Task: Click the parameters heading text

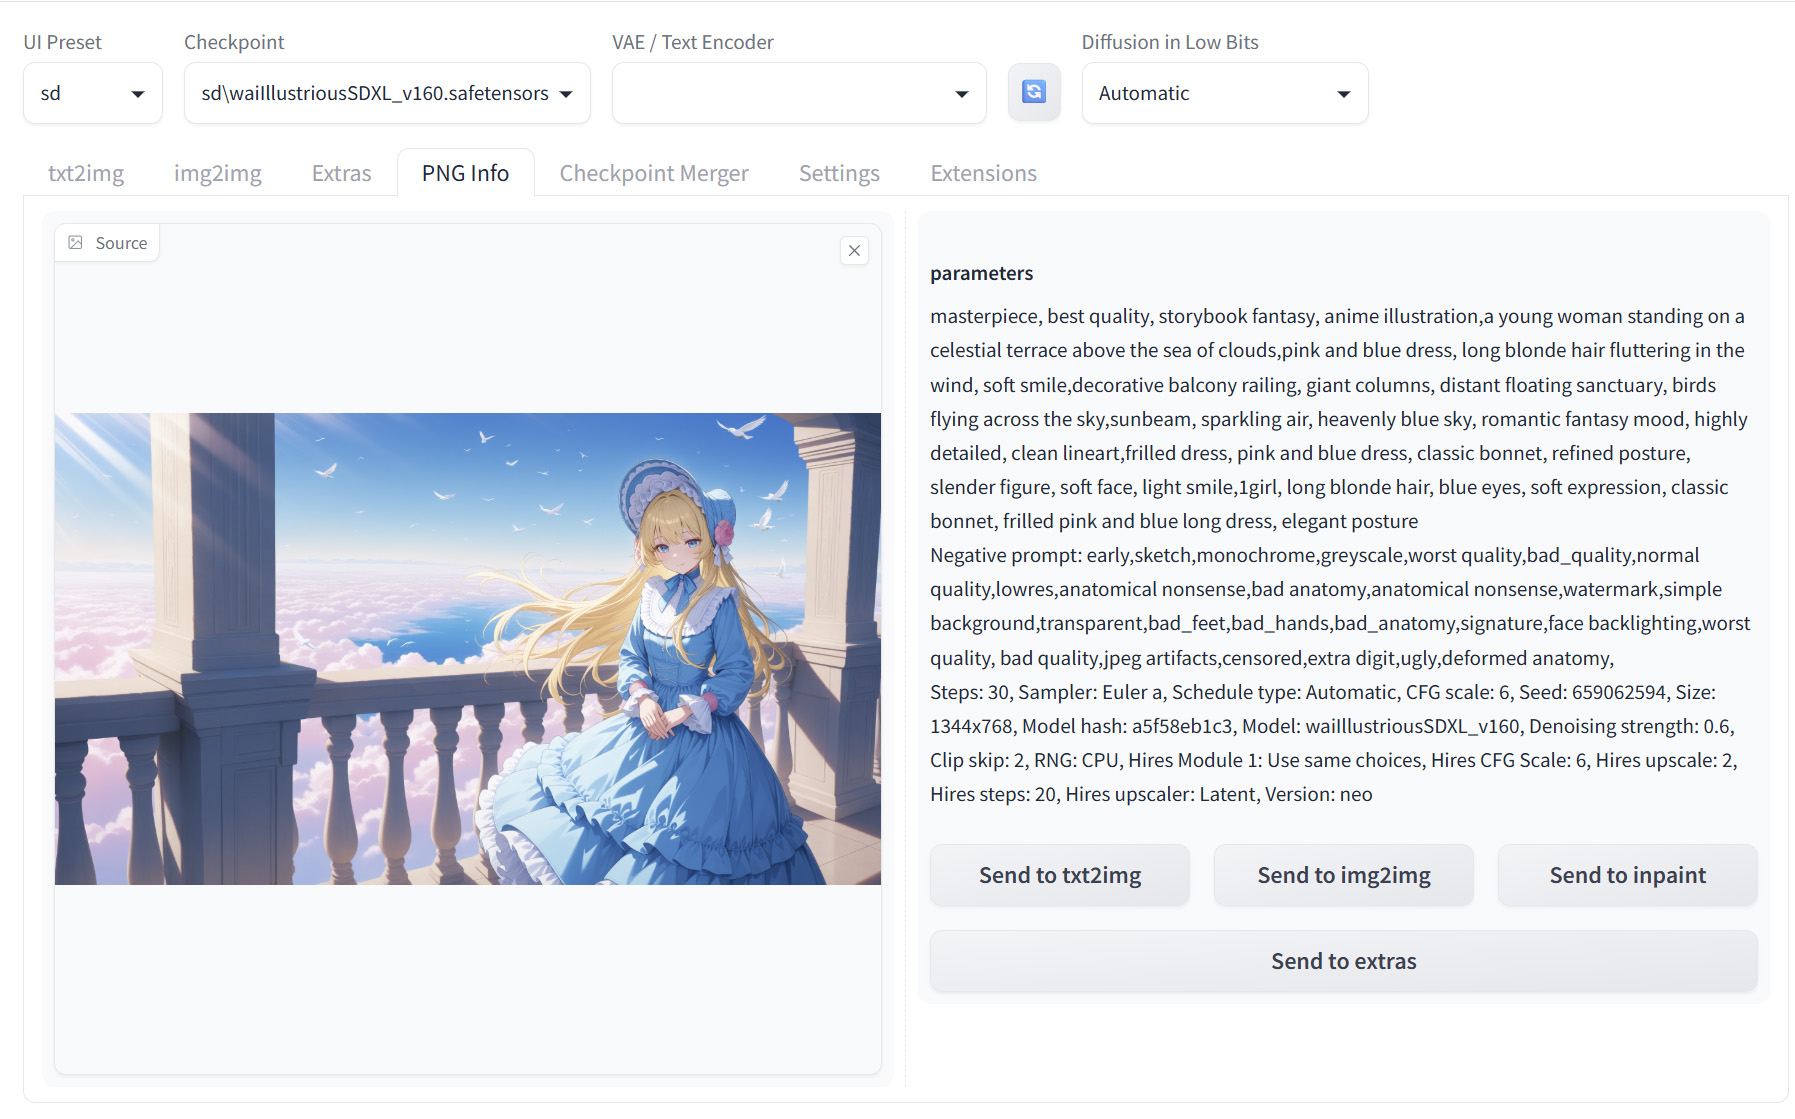Action: (x=981, y=273)
